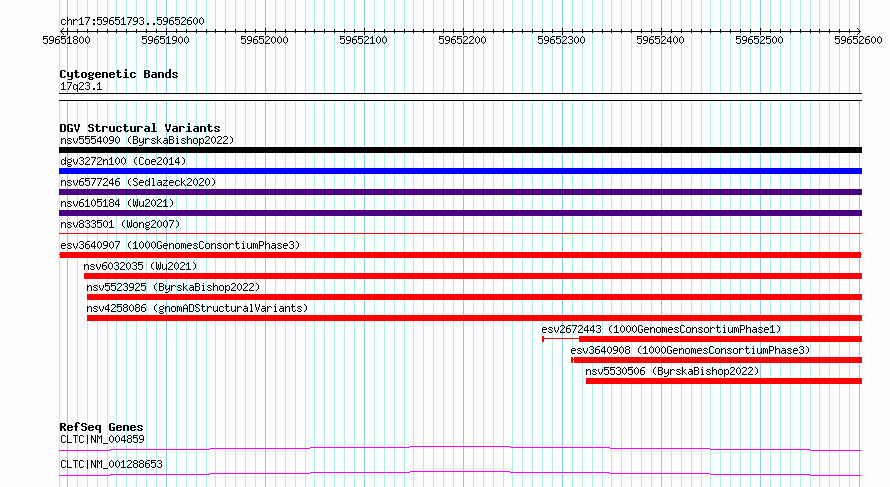Click the magenta CLTC|NM_001288653 gene line
Viewport: 890px width, 487px height.
click(460, 473)
